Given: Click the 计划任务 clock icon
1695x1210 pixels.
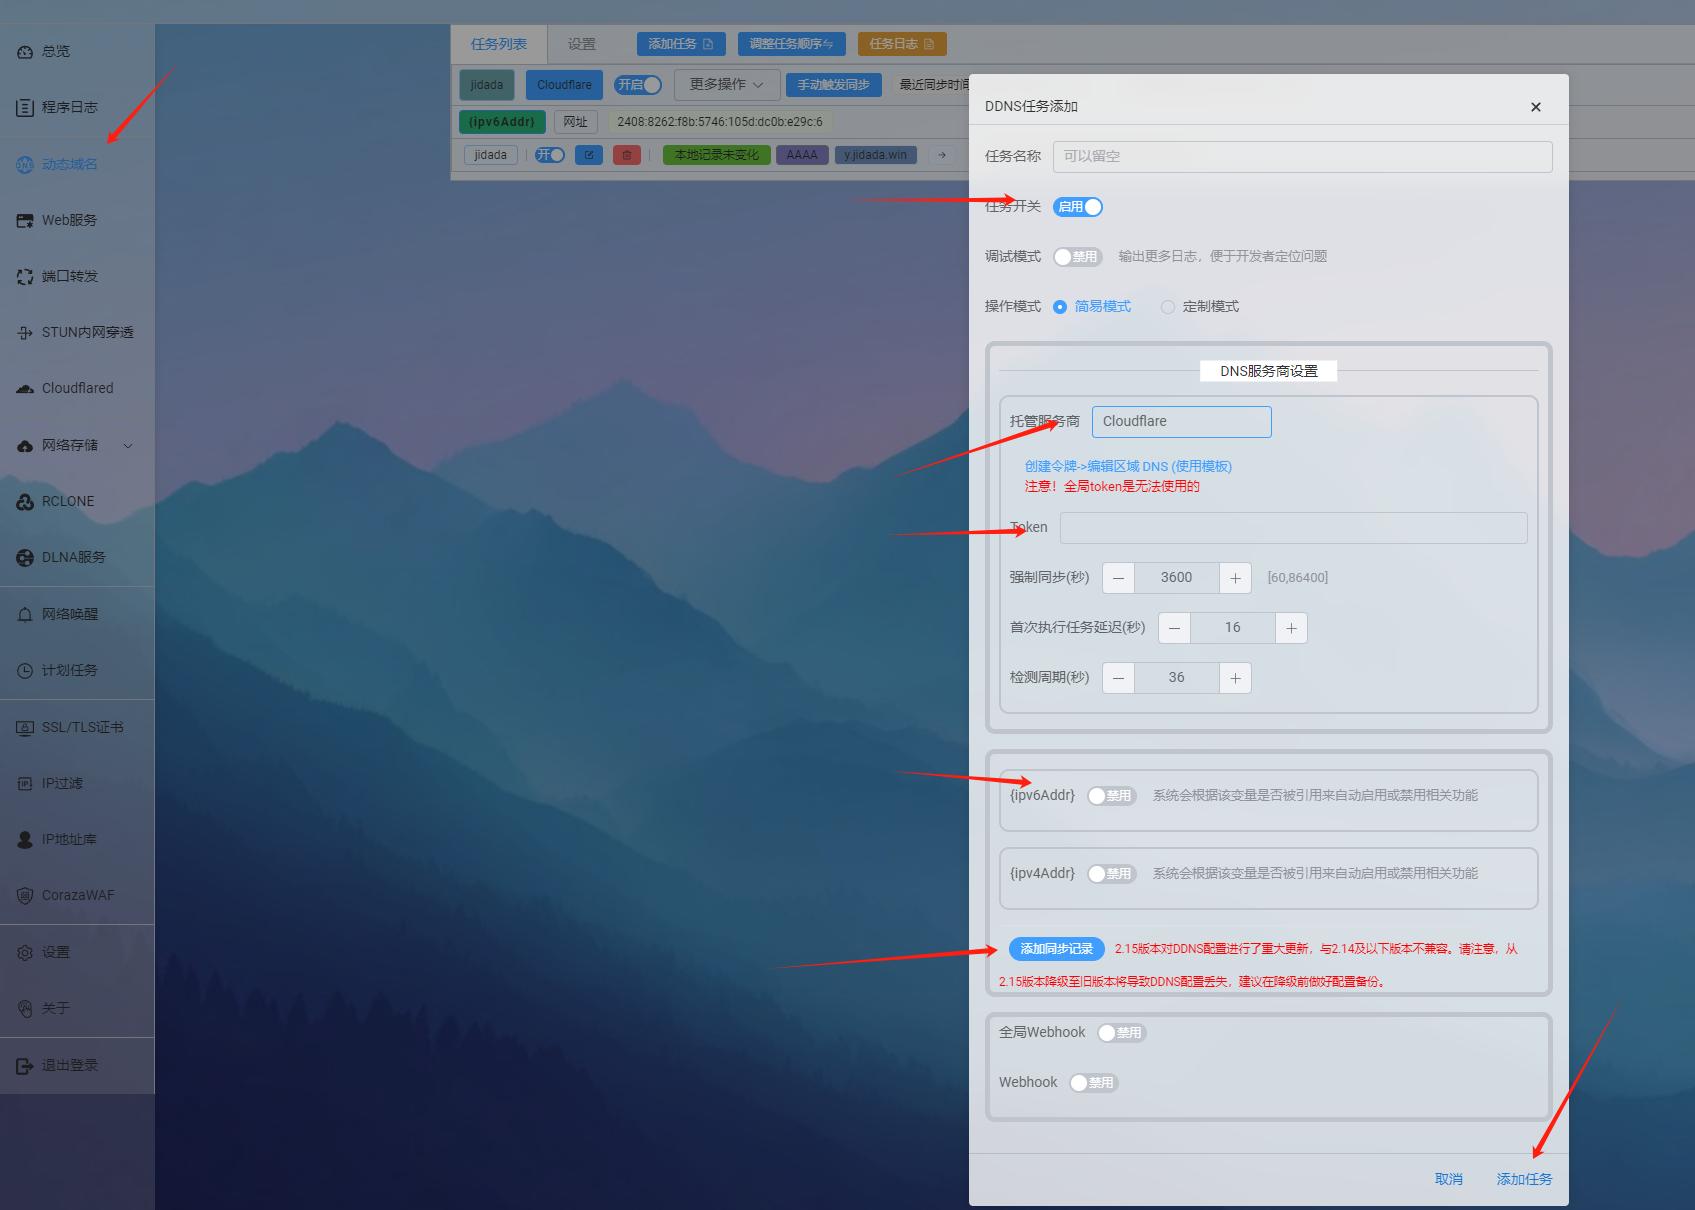Looking at the screenshot, I should pyautogui.click(x=25, y=671).
